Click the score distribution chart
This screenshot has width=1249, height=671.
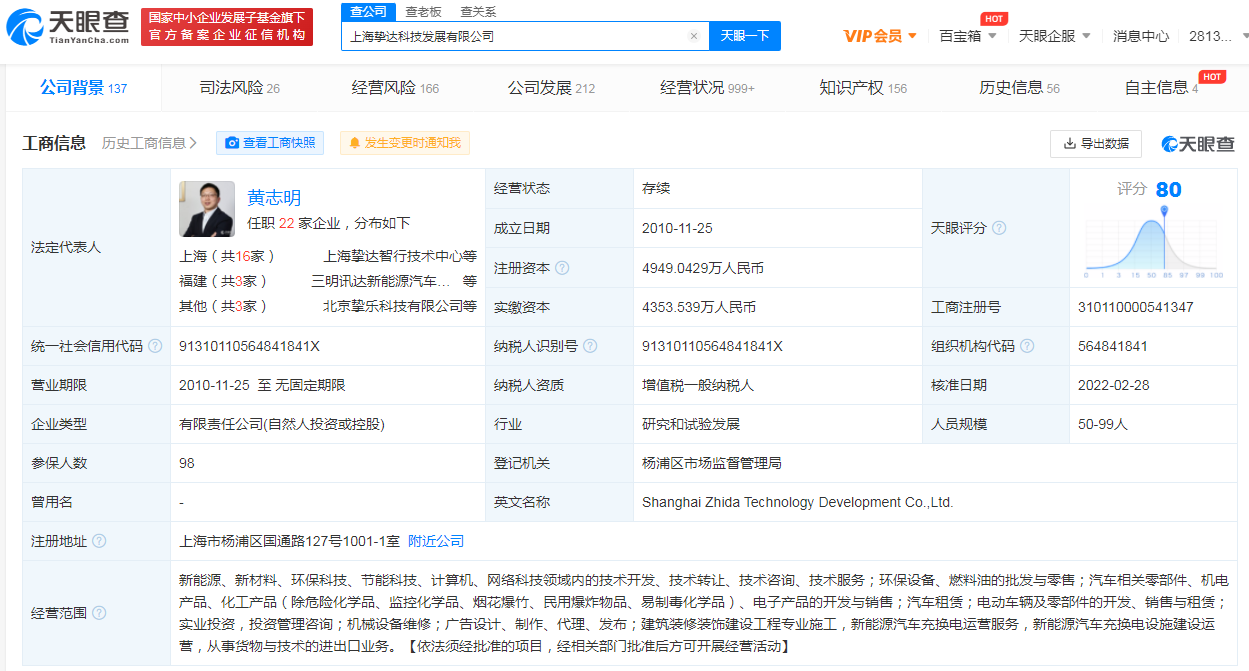click(x=1154, y=243)
